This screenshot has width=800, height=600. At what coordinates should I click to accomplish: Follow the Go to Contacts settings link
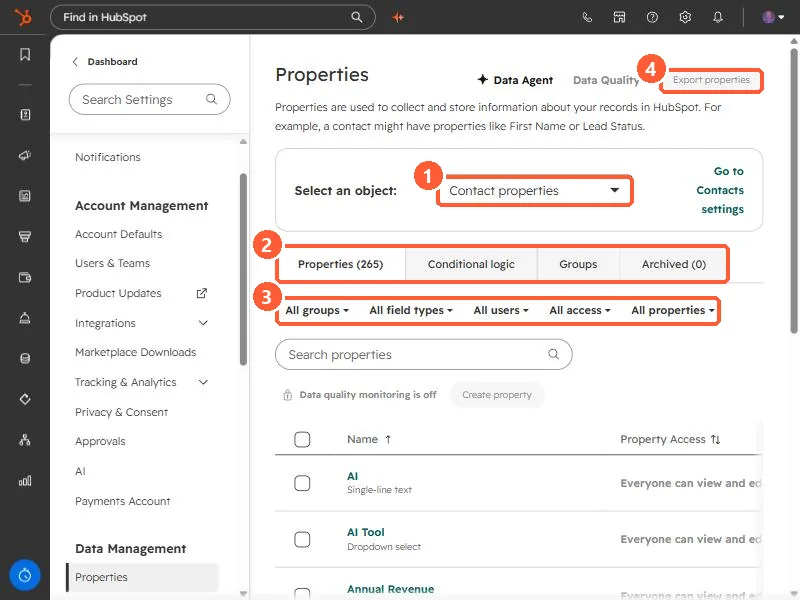coord(720,190)
